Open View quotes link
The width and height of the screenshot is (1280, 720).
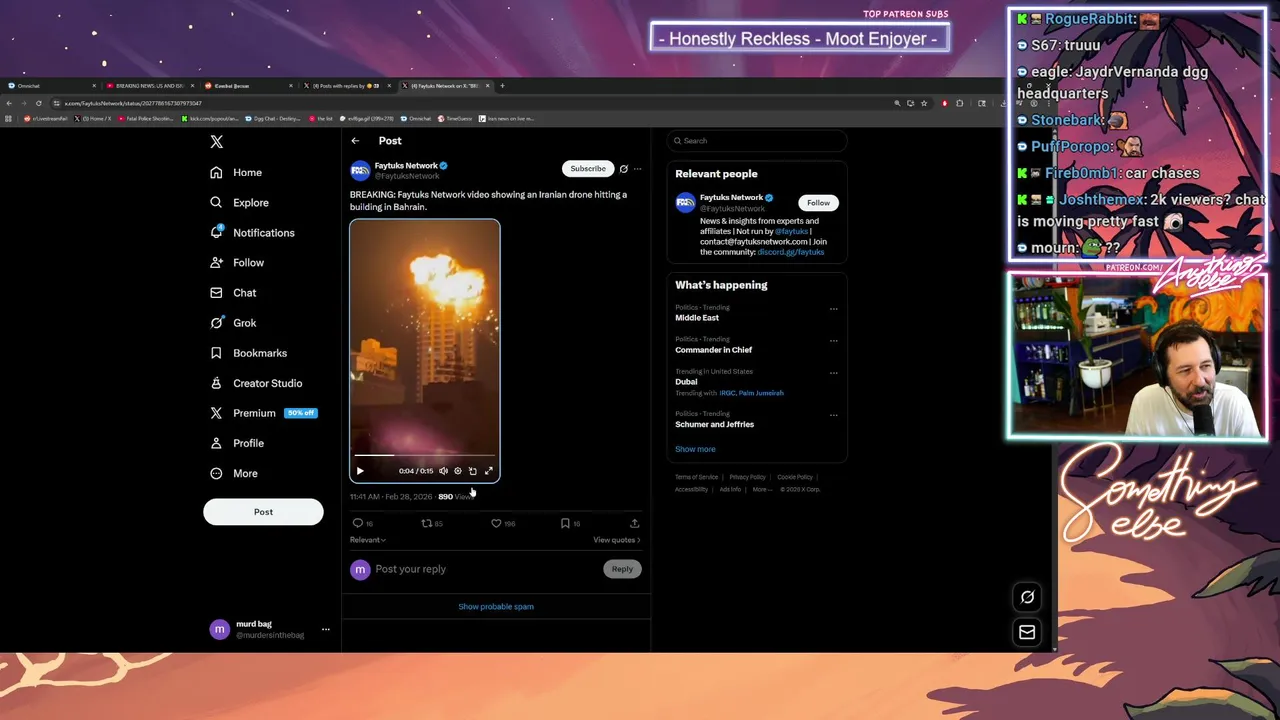(x=617, y=540)
